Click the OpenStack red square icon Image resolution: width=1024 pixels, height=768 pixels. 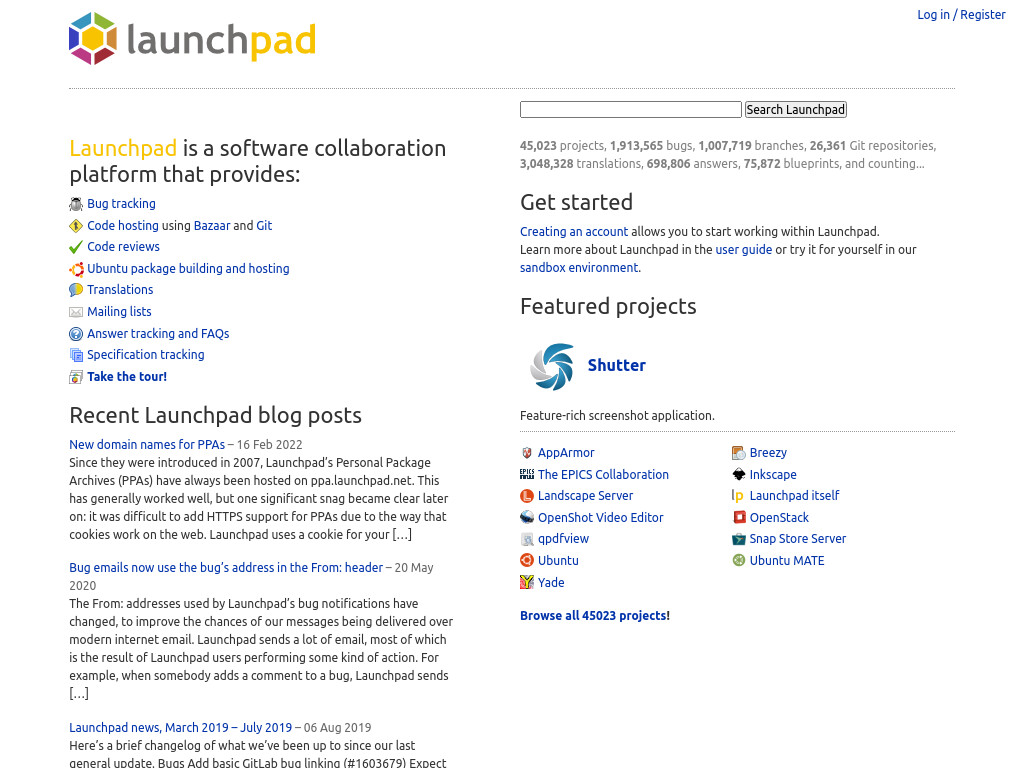(739, 518)
